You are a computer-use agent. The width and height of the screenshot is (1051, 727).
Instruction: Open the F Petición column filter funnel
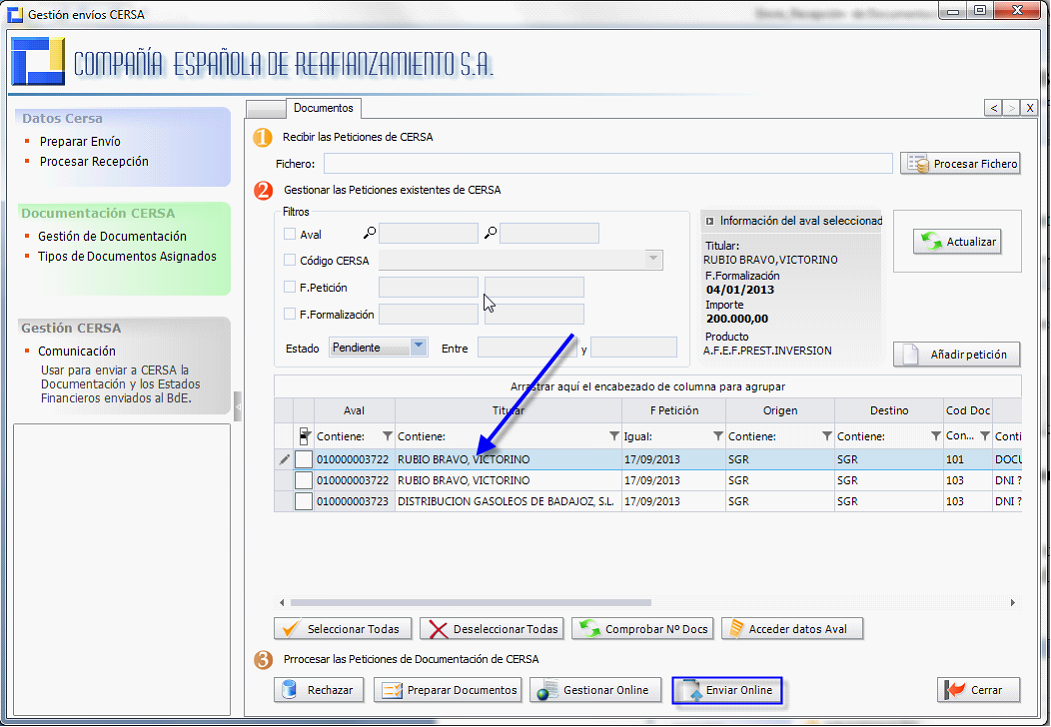(x=718, y=436)
